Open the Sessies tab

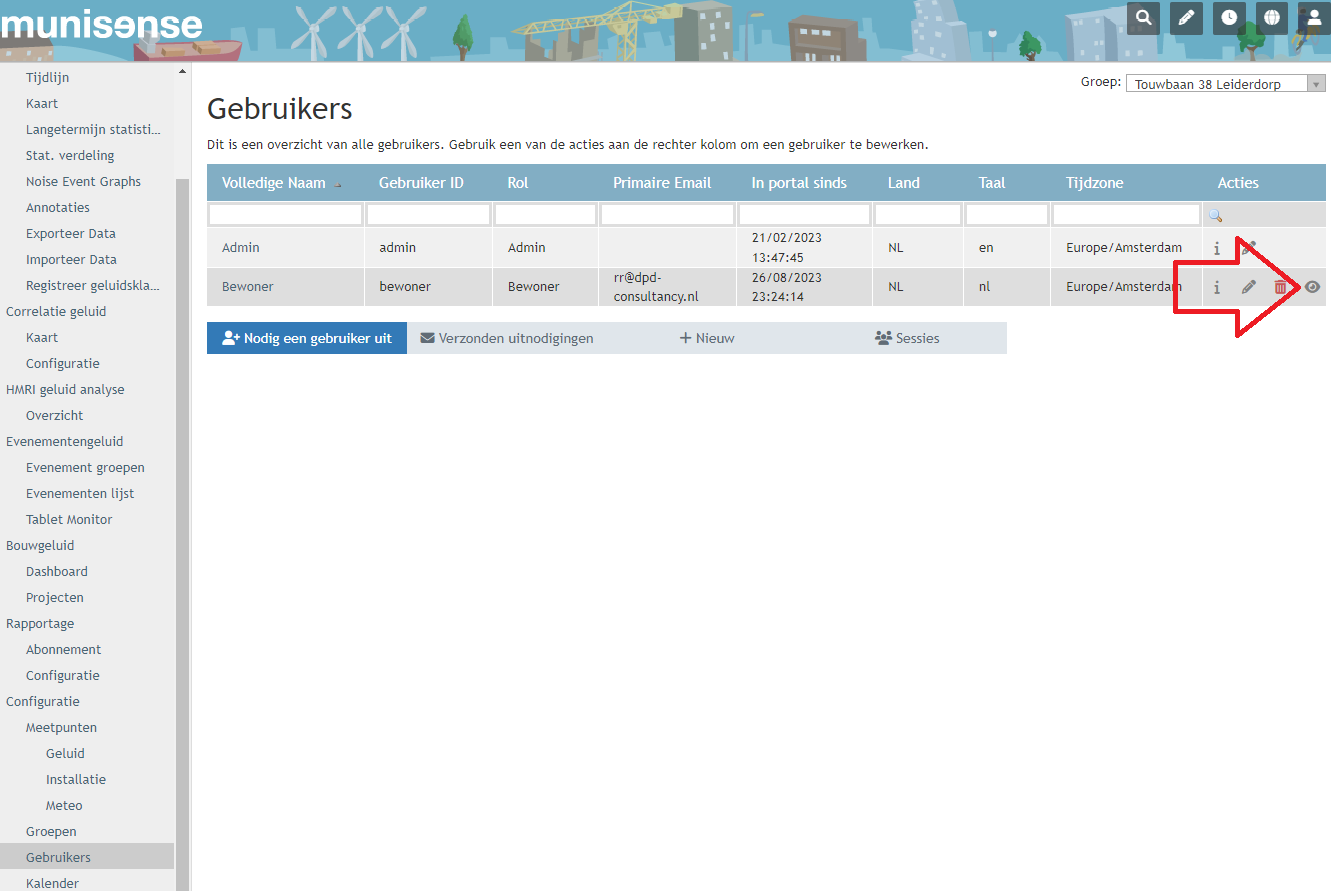[907, 338]
